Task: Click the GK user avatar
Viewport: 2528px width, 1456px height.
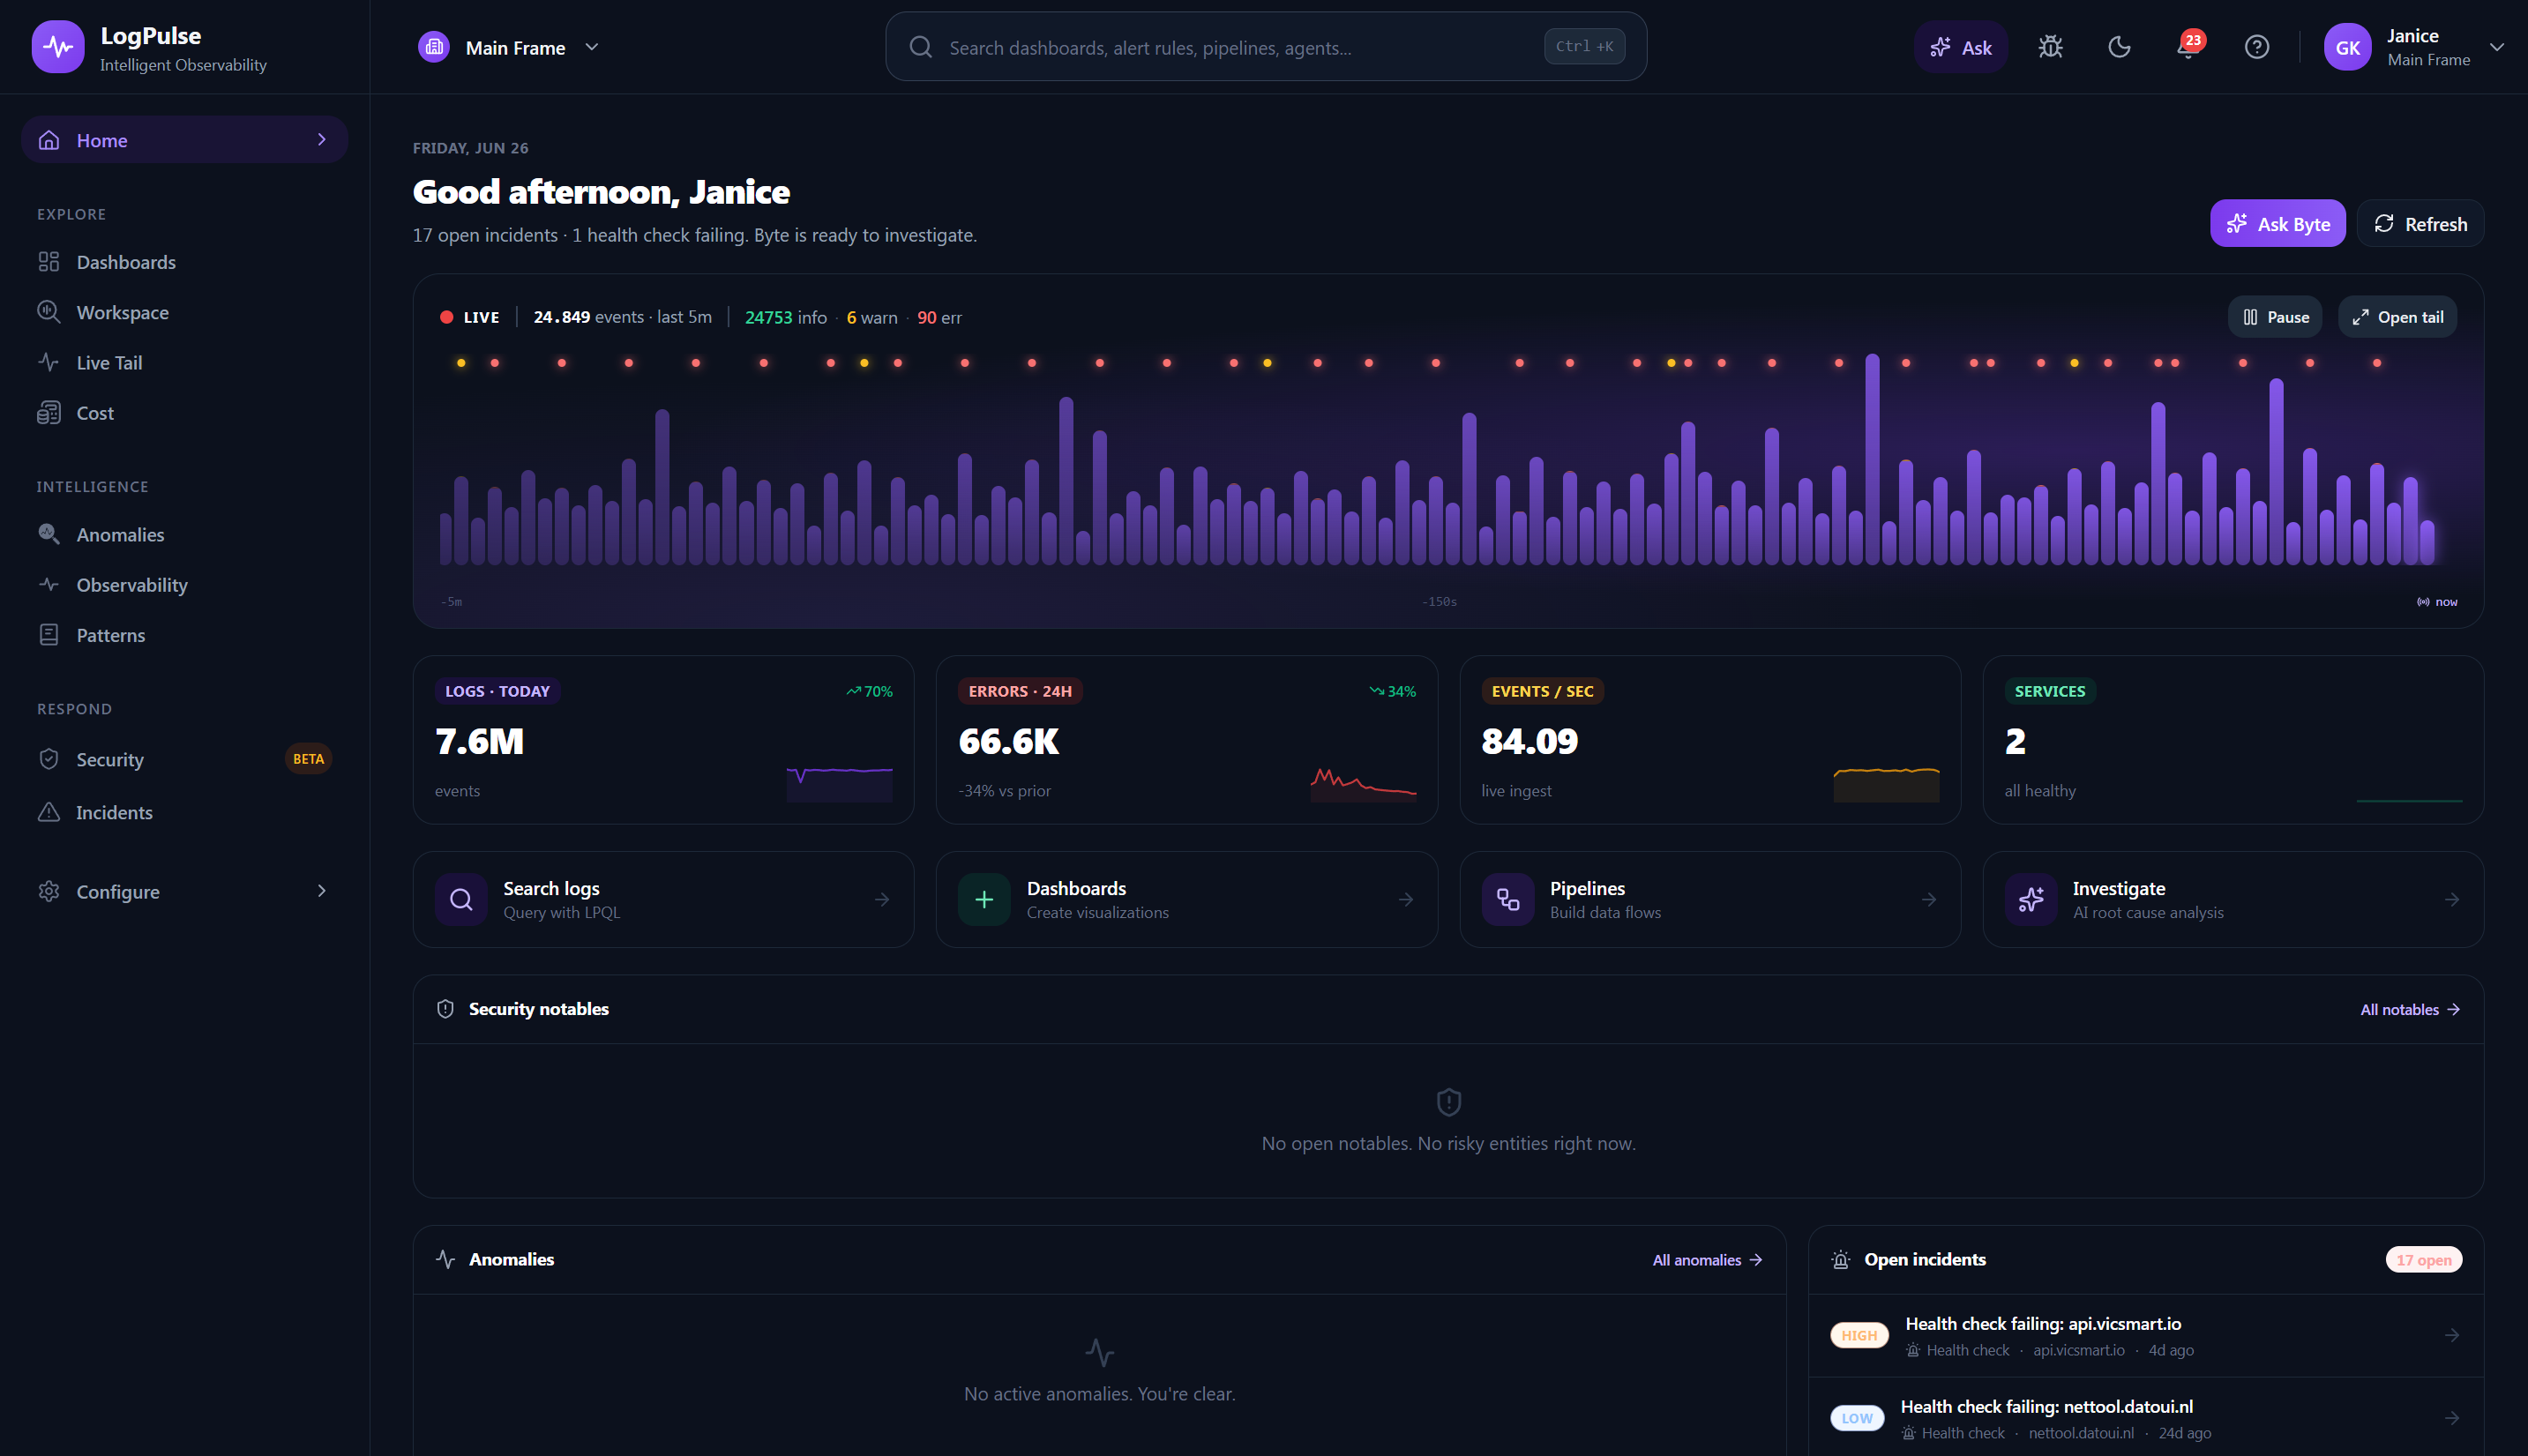Action: 2348,47
